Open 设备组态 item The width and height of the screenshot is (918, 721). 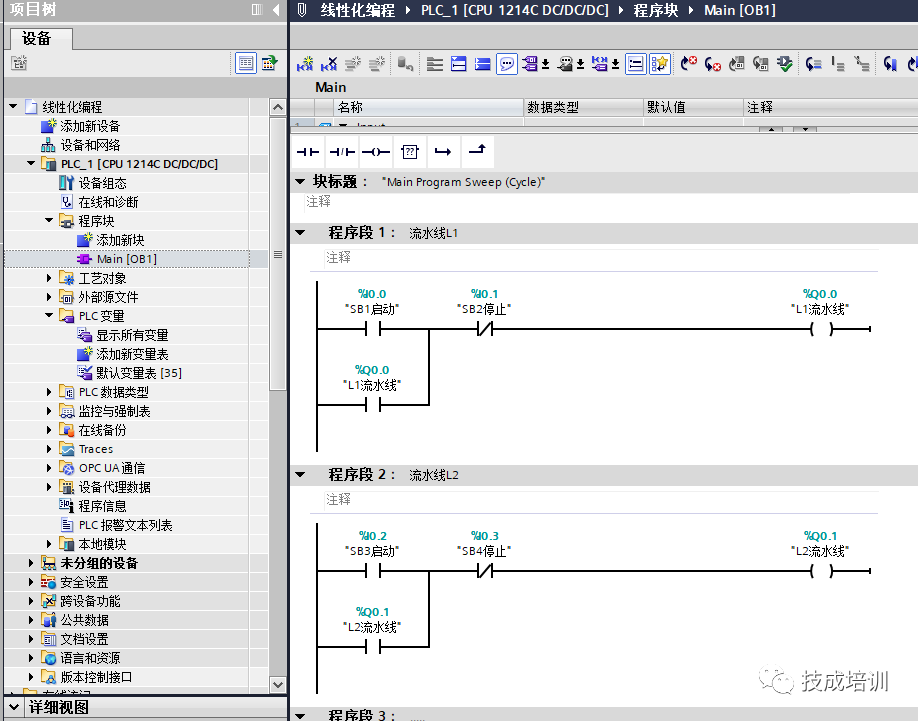click(x=102, y=183)
